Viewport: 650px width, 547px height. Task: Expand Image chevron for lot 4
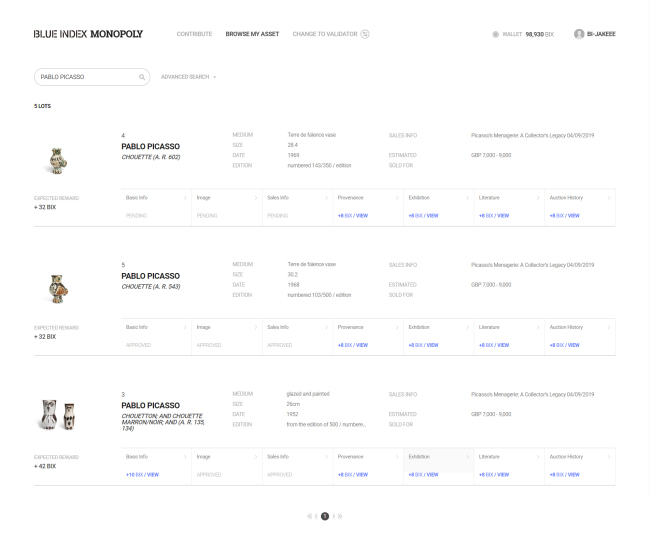click(x=256, y=198)
